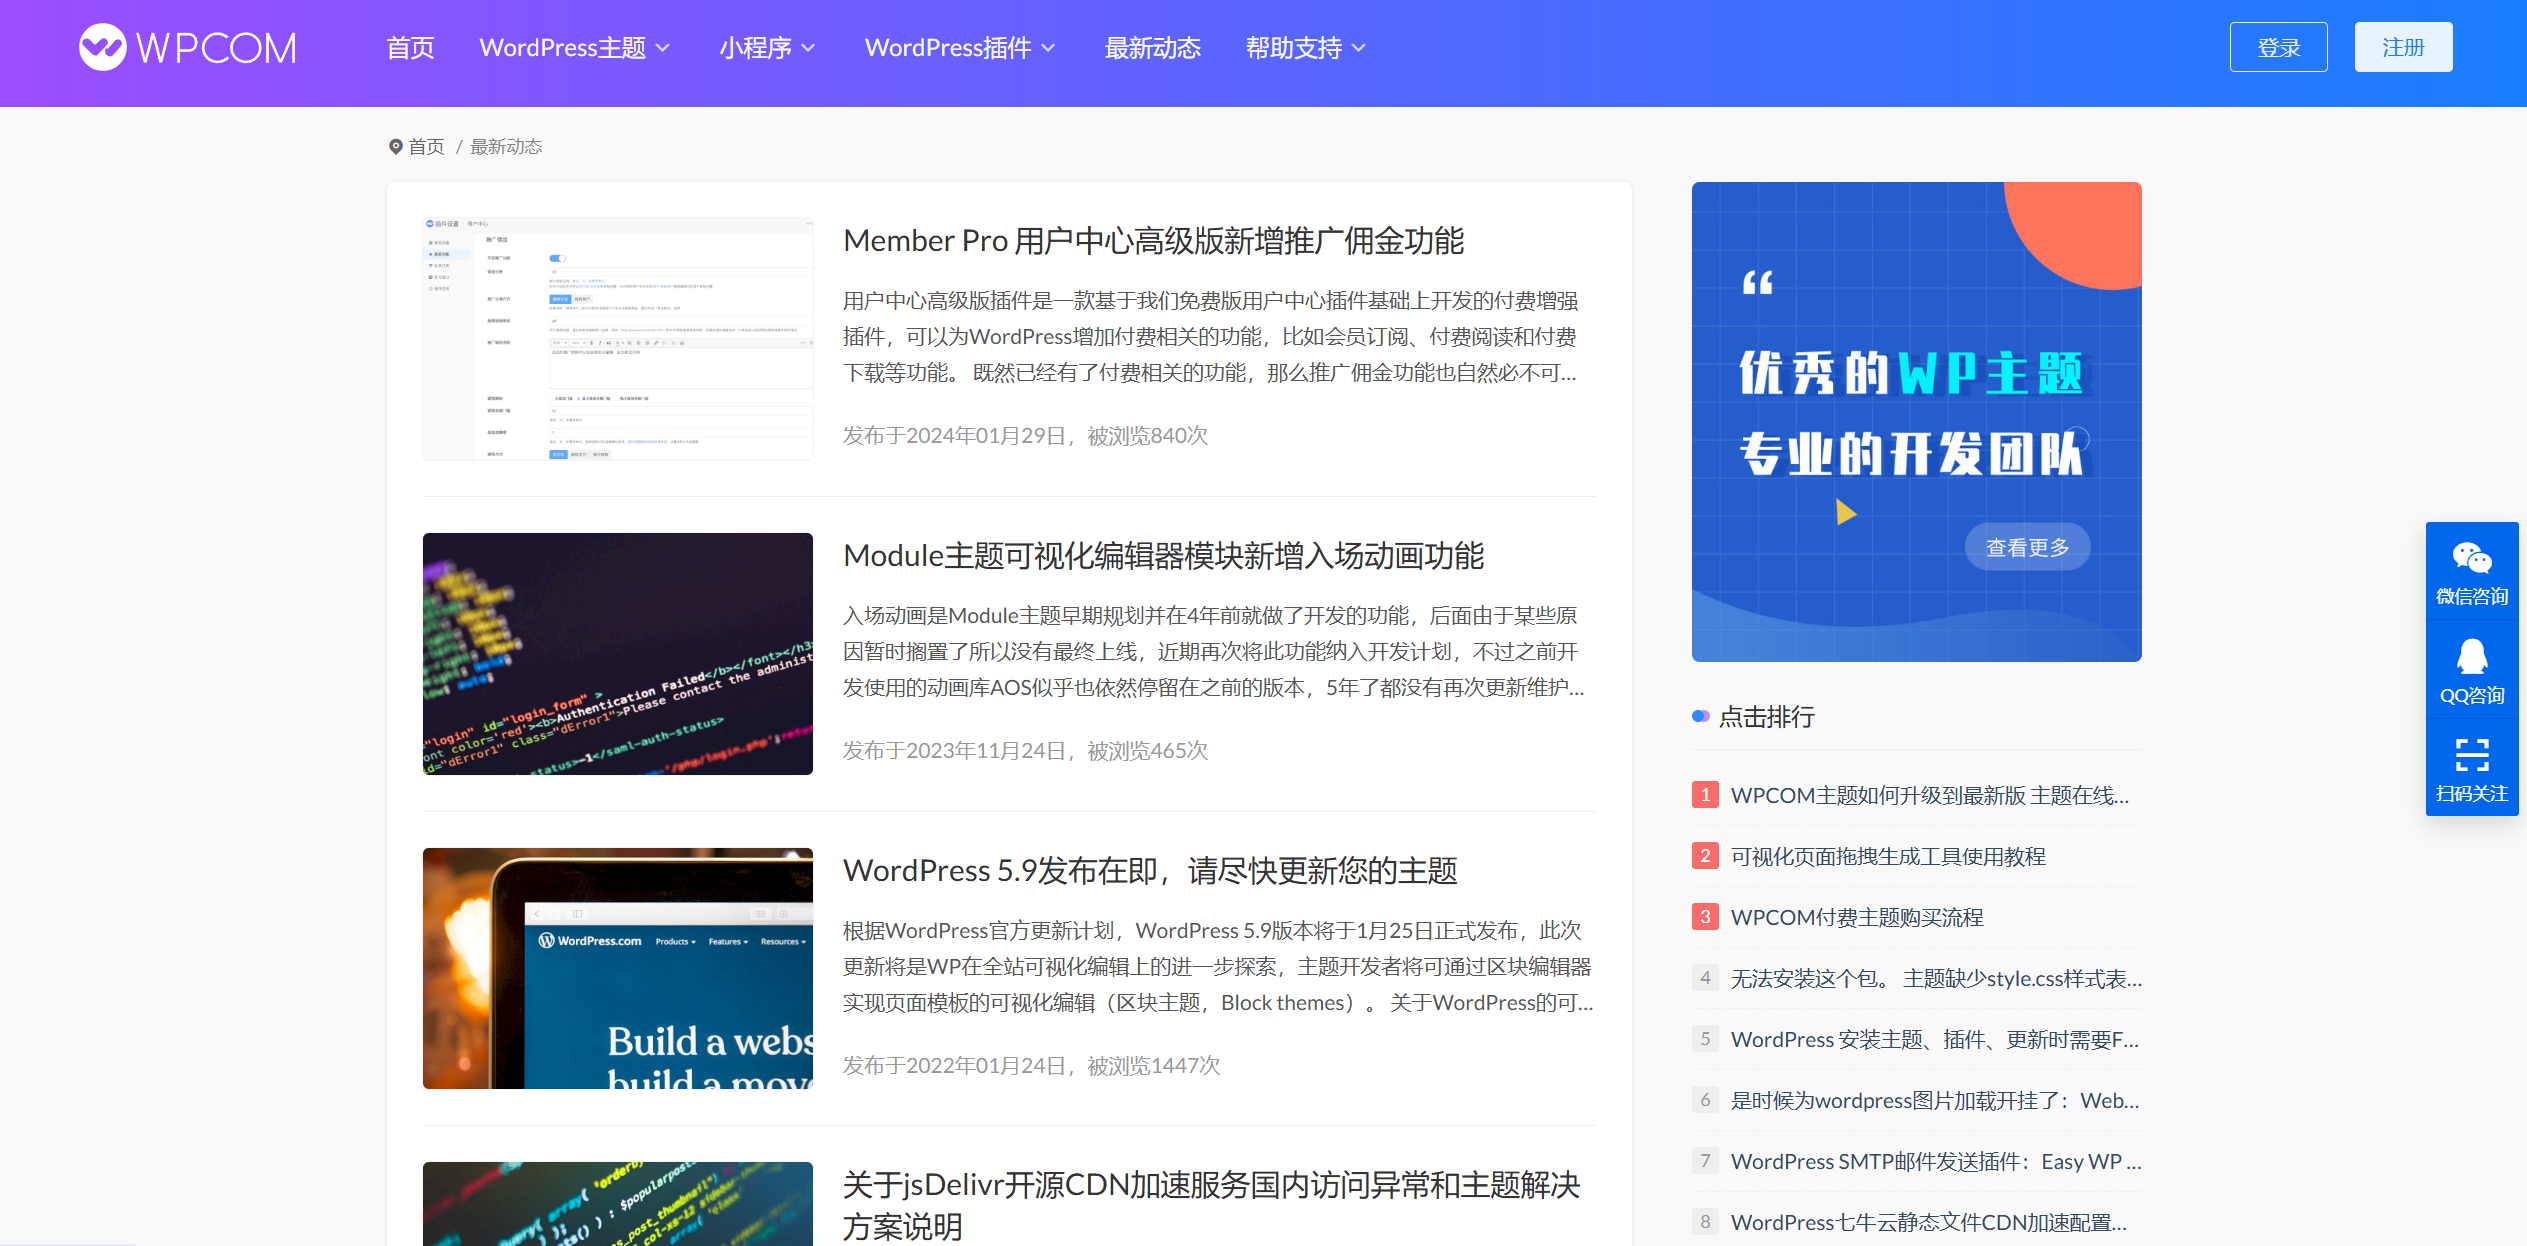Open WordPress 5.9发布在即 article title
The width and height of the screenshot is (2527, 1246).
click(1150, 871)
